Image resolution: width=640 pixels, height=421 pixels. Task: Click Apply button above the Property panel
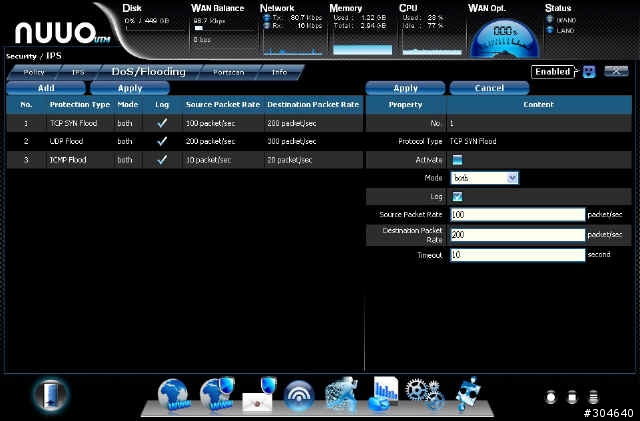(405, 88)
